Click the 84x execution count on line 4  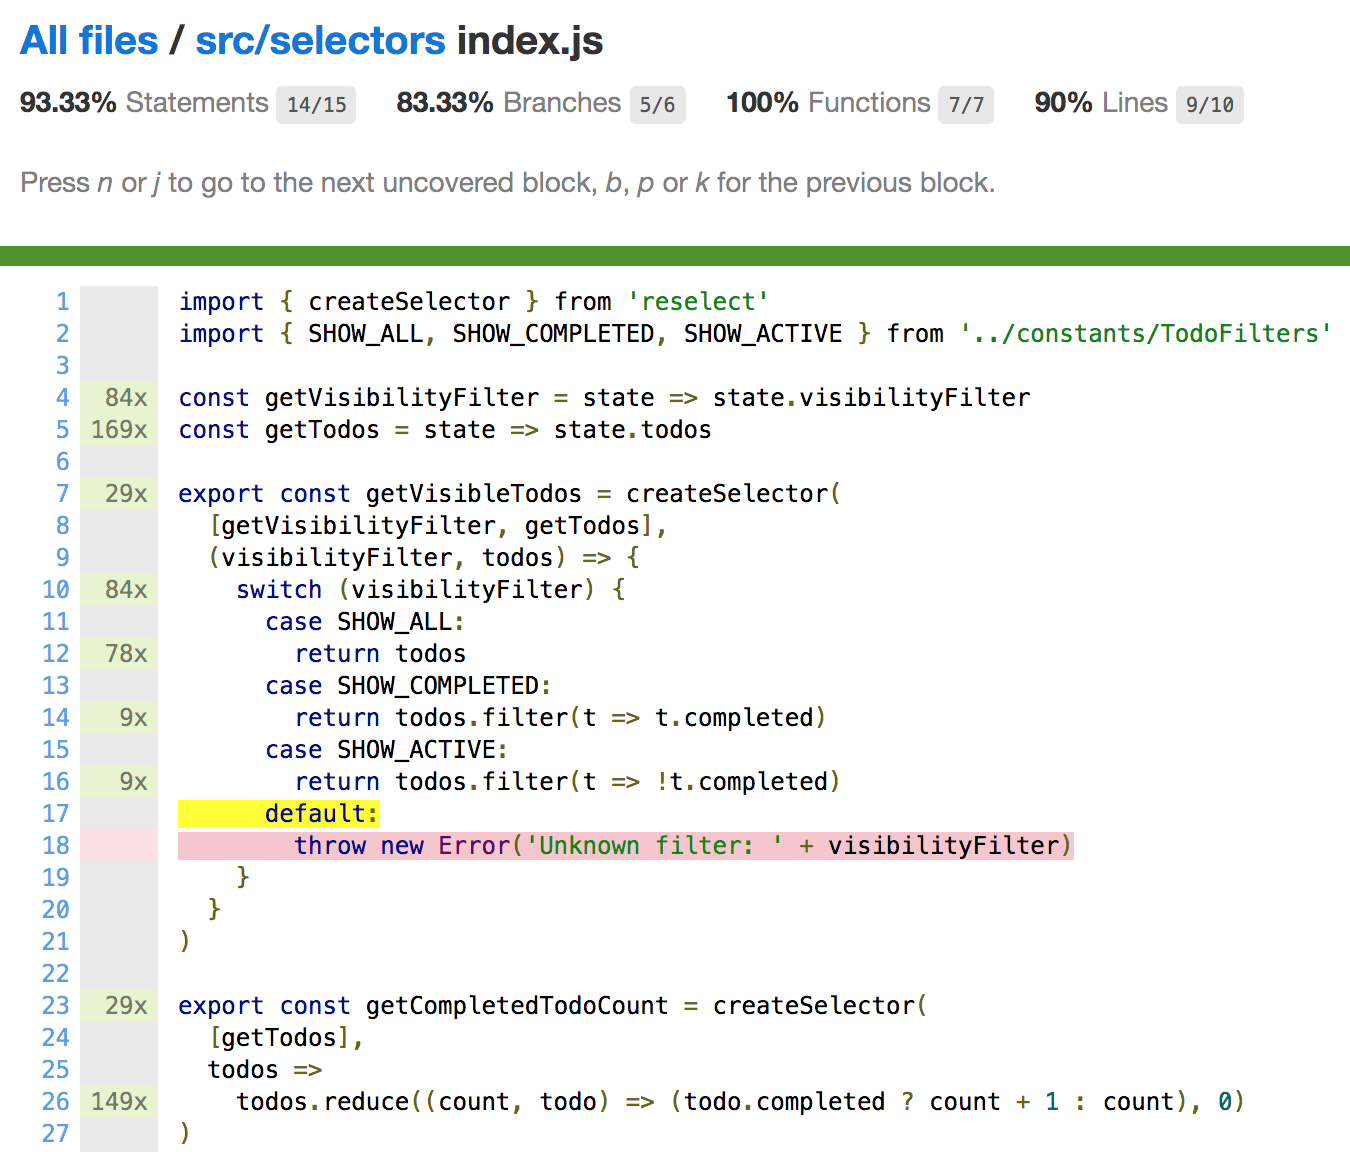(124, 397)
